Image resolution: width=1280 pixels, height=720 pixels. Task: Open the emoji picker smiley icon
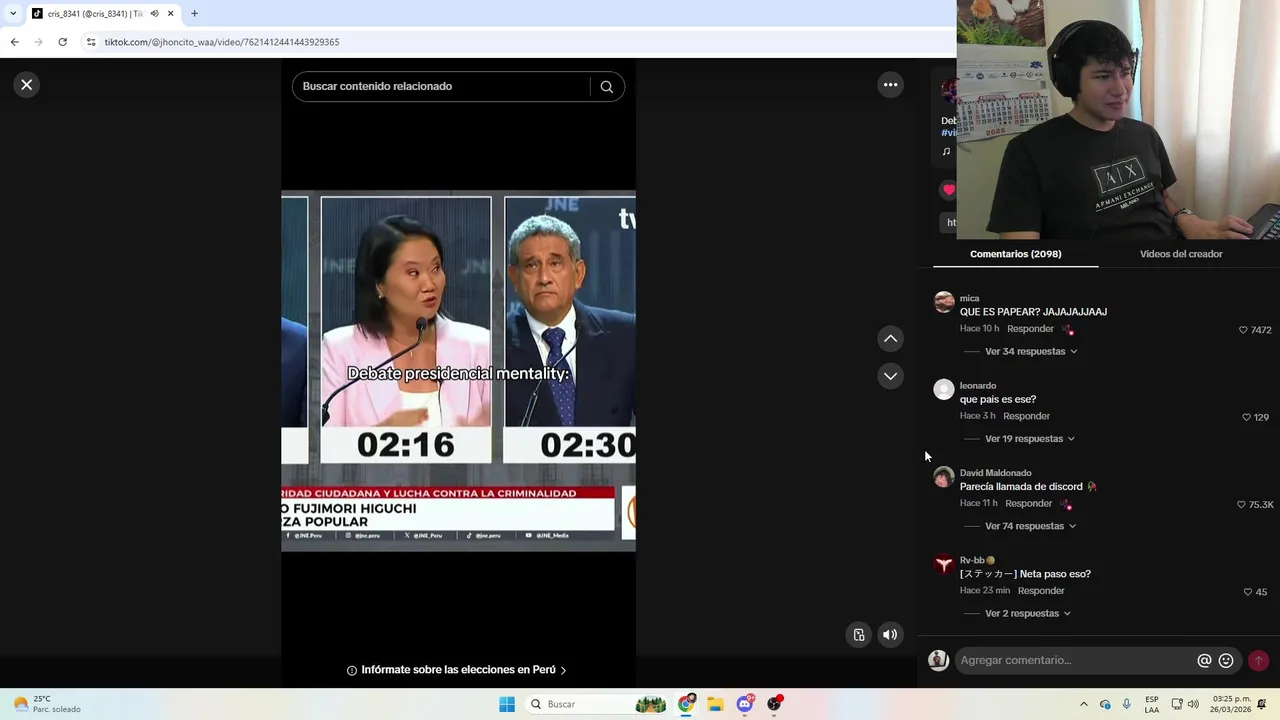[1226, 661]
